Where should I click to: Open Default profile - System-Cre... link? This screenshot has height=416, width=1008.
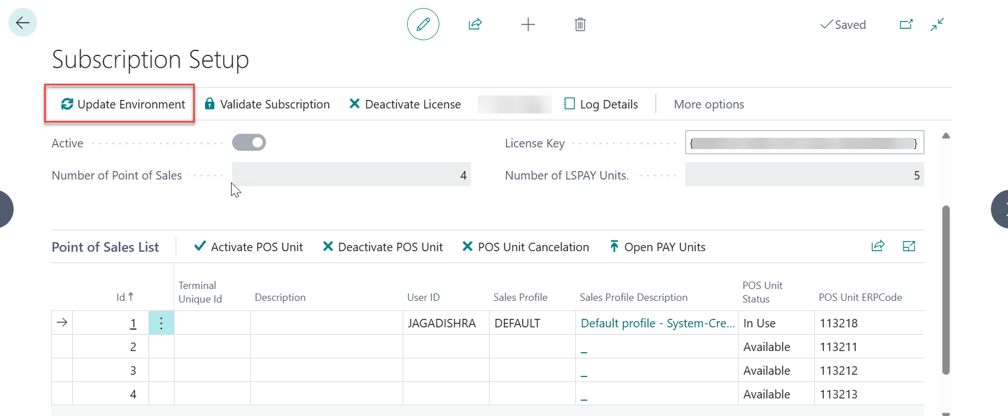(x=658, y=323)
